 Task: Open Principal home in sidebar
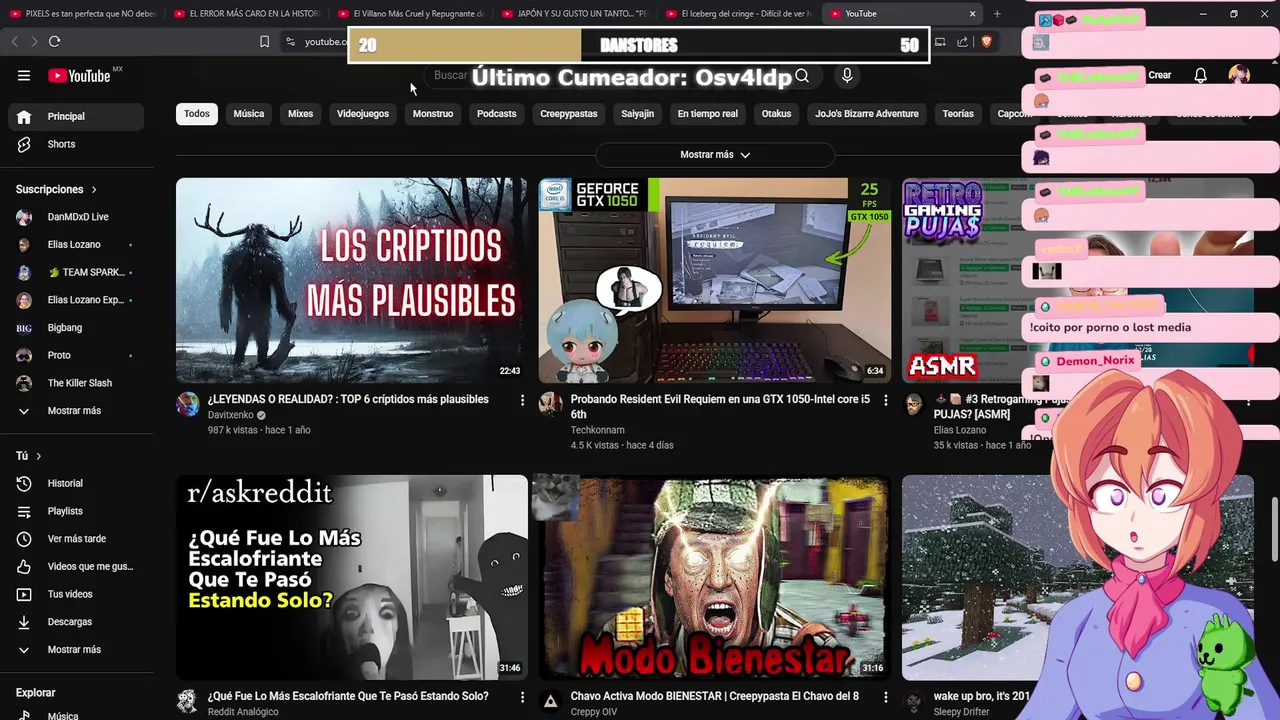tap(77, 117)
